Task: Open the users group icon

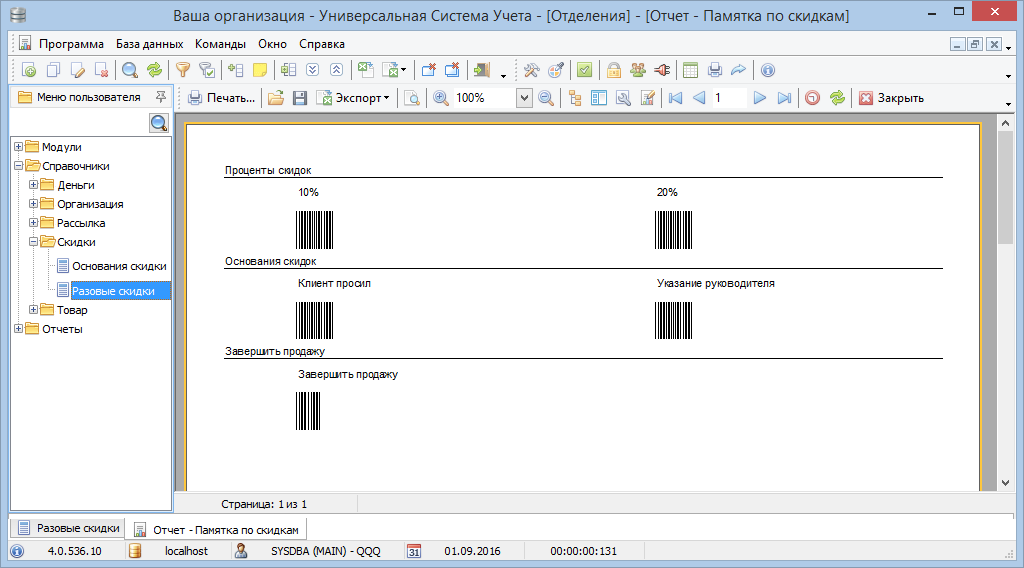Action: click(x=637, y=70)
